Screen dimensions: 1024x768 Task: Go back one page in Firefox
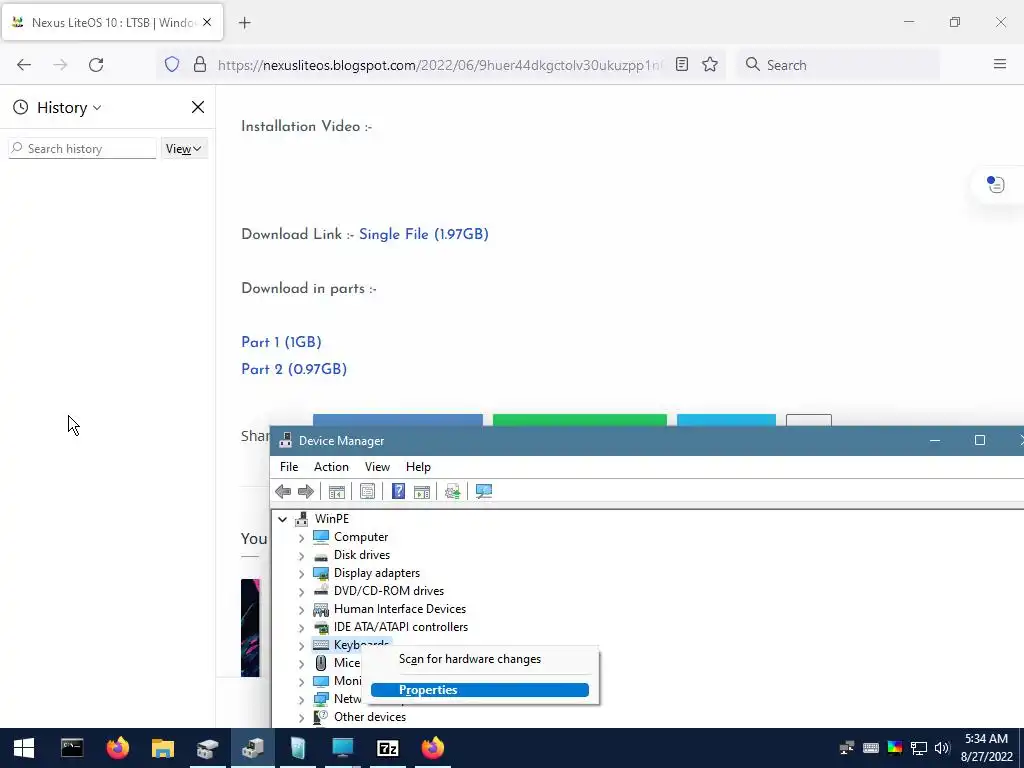(x=24, y=65)
